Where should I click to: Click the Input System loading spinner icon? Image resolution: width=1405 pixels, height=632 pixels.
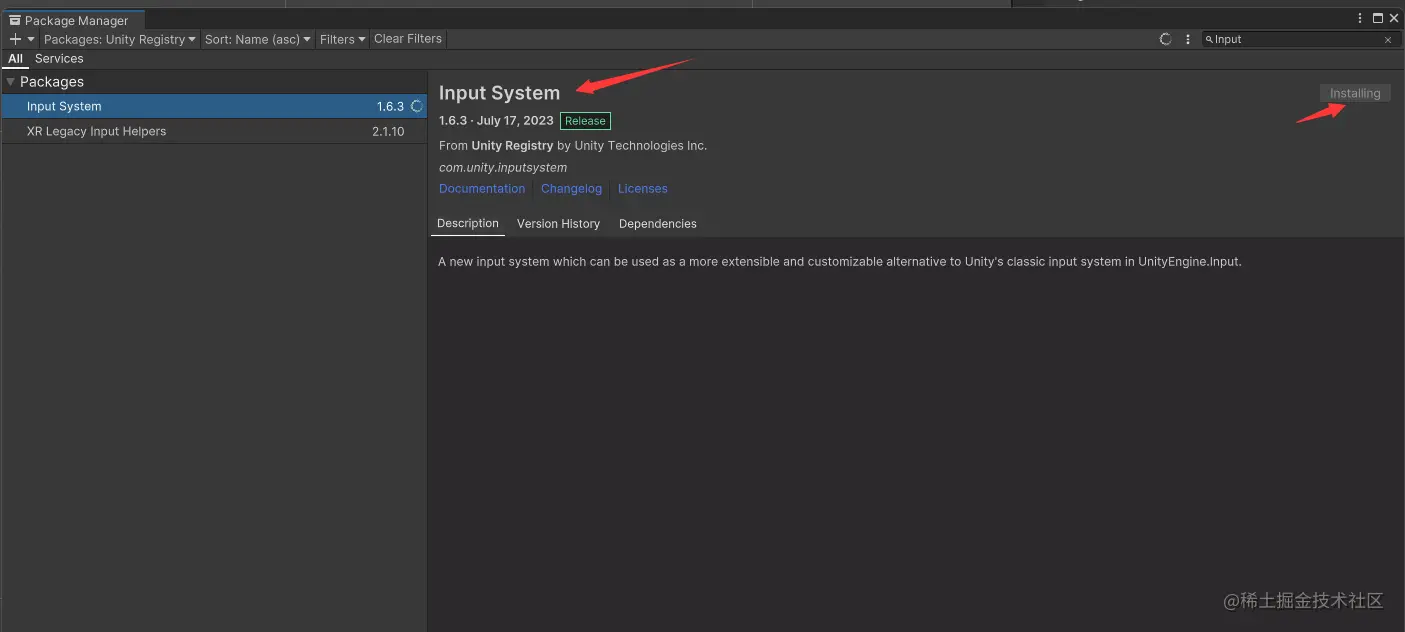tap(417, 106)
